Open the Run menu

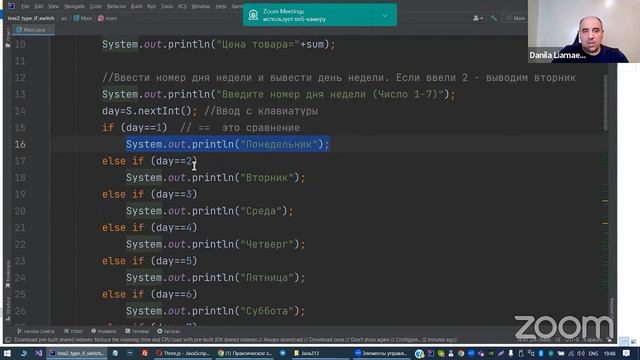[151, 6]
